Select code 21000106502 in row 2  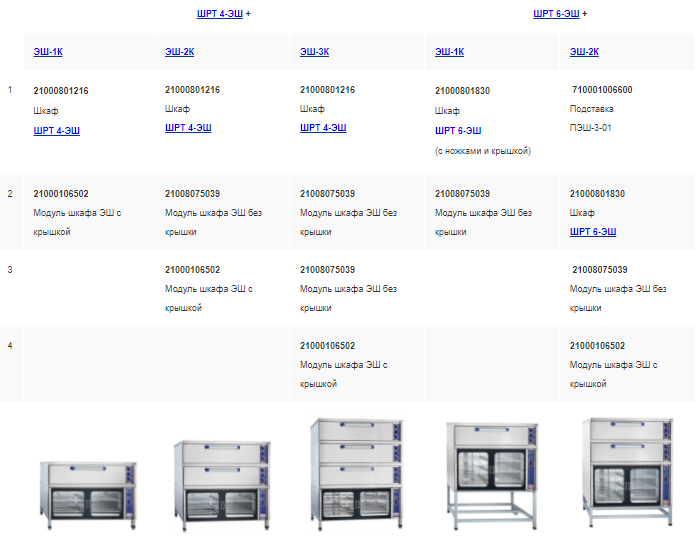tap(61, 194)
